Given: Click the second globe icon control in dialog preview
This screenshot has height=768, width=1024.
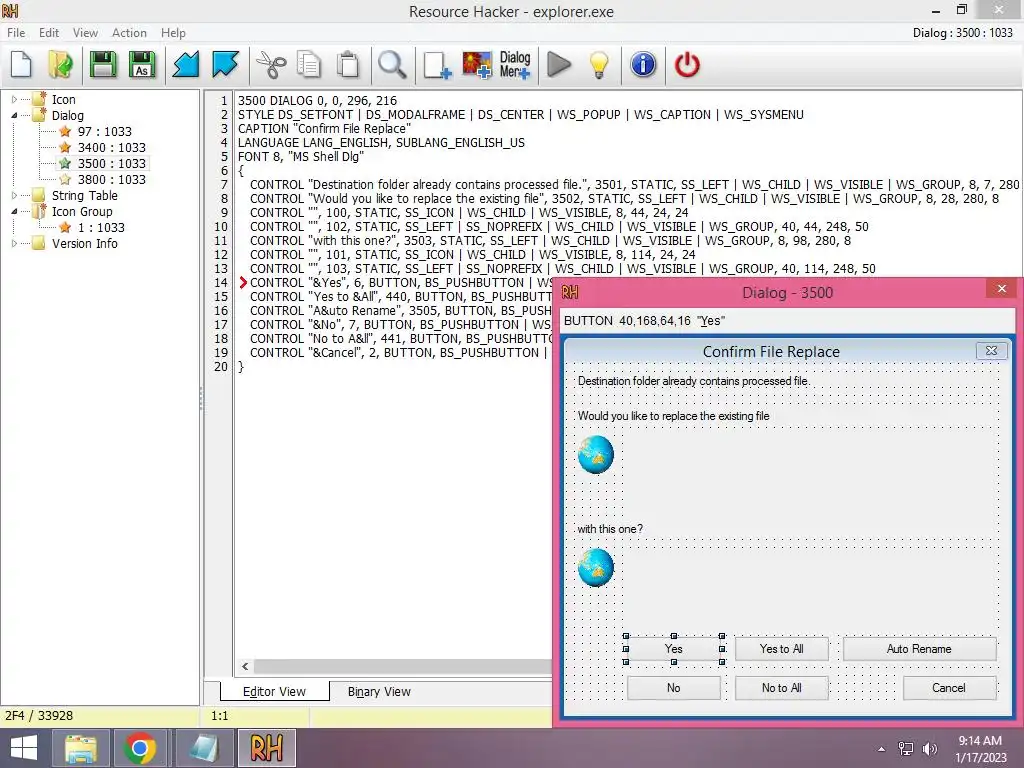Looking at the screenshot, I should point(596,568).
